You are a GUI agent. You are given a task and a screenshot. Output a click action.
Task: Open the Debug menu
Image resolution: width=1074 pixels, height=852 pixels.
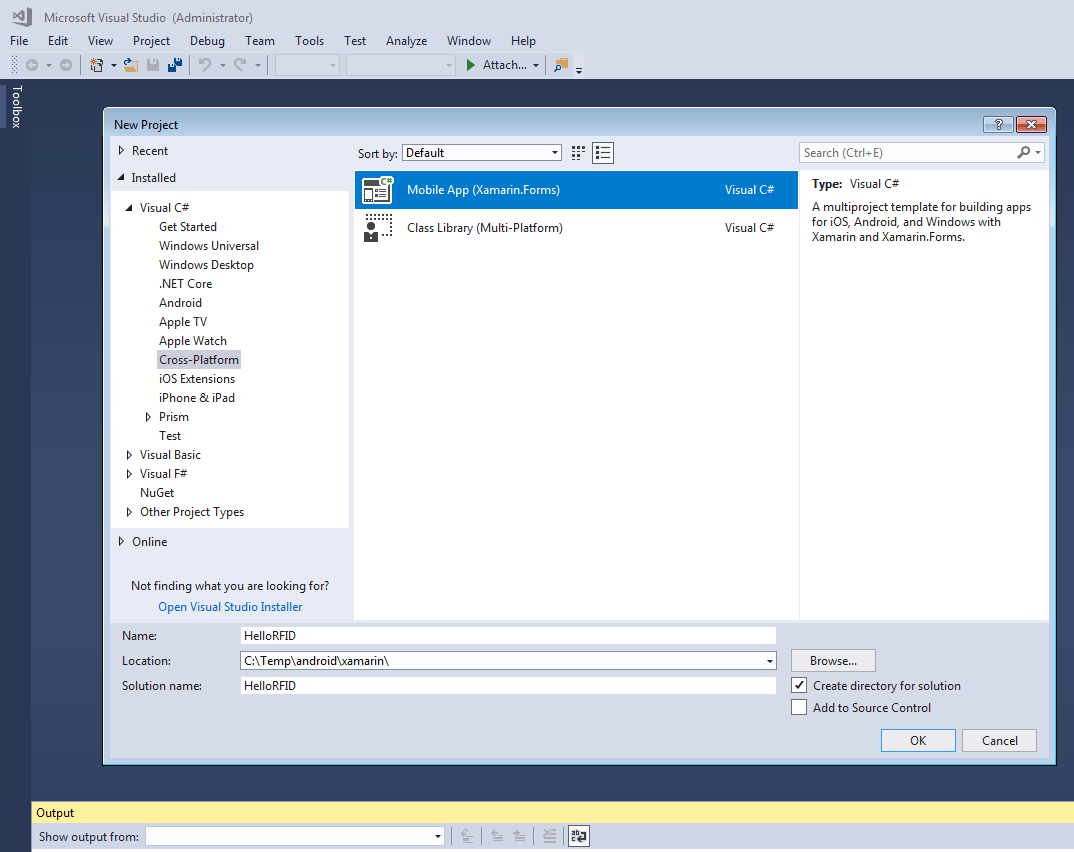(208, 41)
